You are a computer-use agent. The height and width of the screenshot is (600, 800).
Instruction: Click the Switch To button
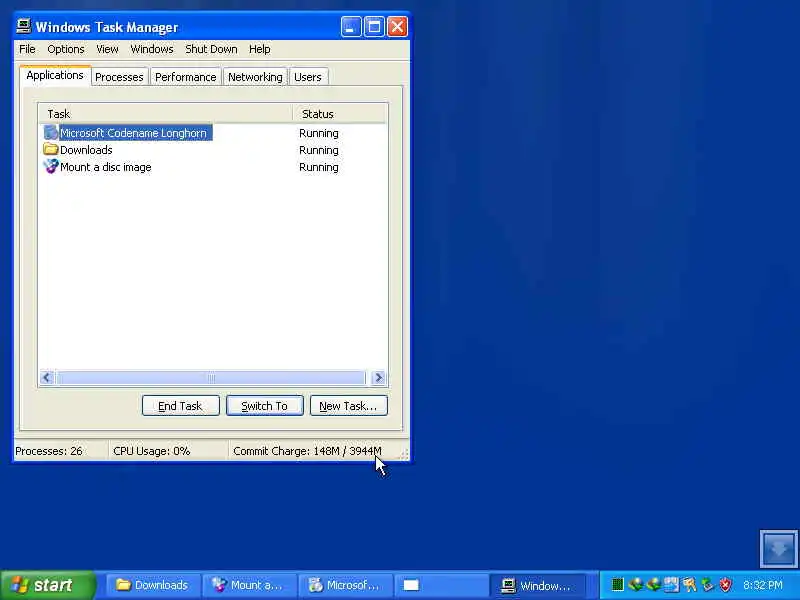[x=265, y=406]
